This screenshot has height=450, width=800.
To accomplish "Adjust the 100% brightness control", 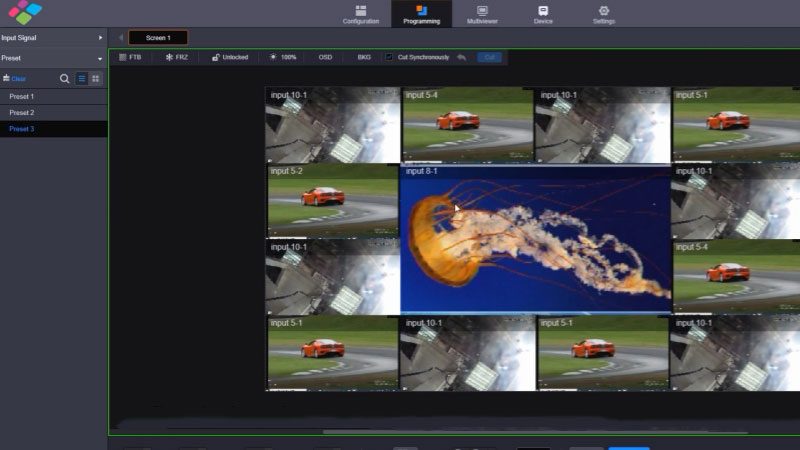I will [283, 57].
